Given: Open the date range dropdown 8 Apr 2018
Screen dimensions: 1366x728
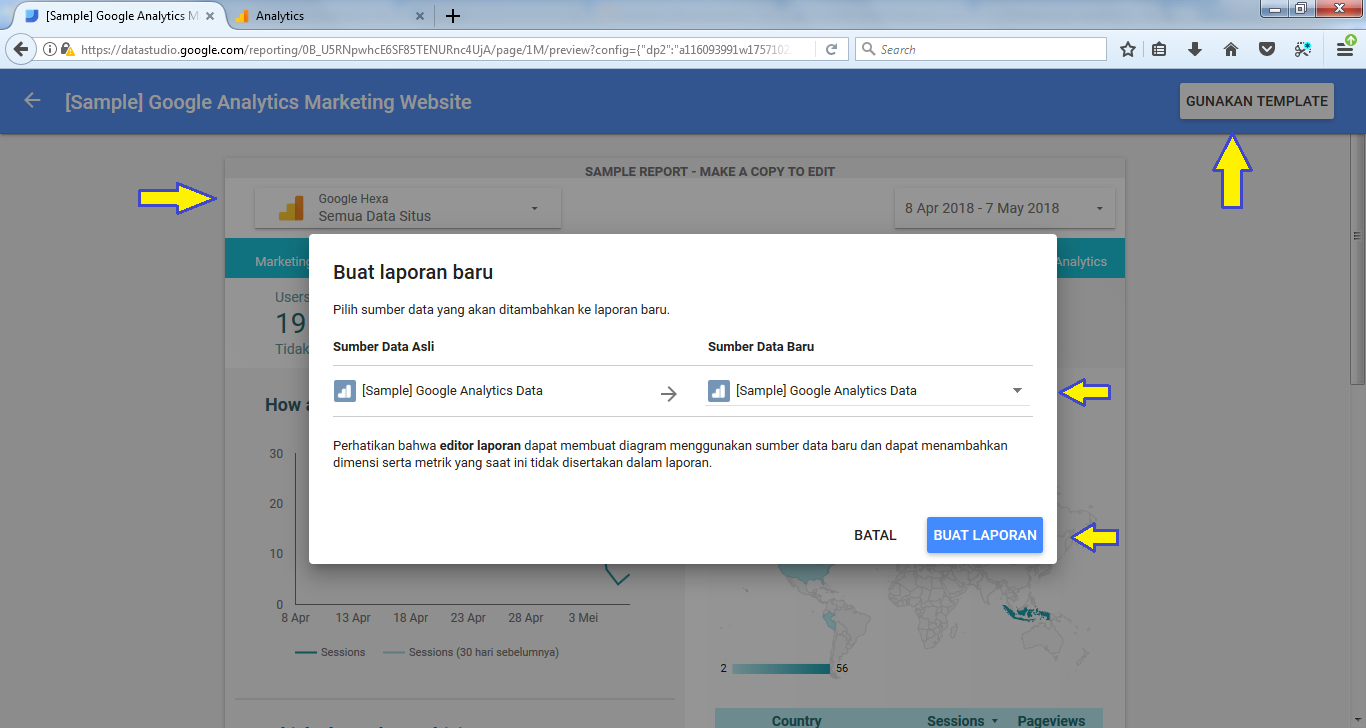Looking at the screenshot, I should [x=1004, y=208].
